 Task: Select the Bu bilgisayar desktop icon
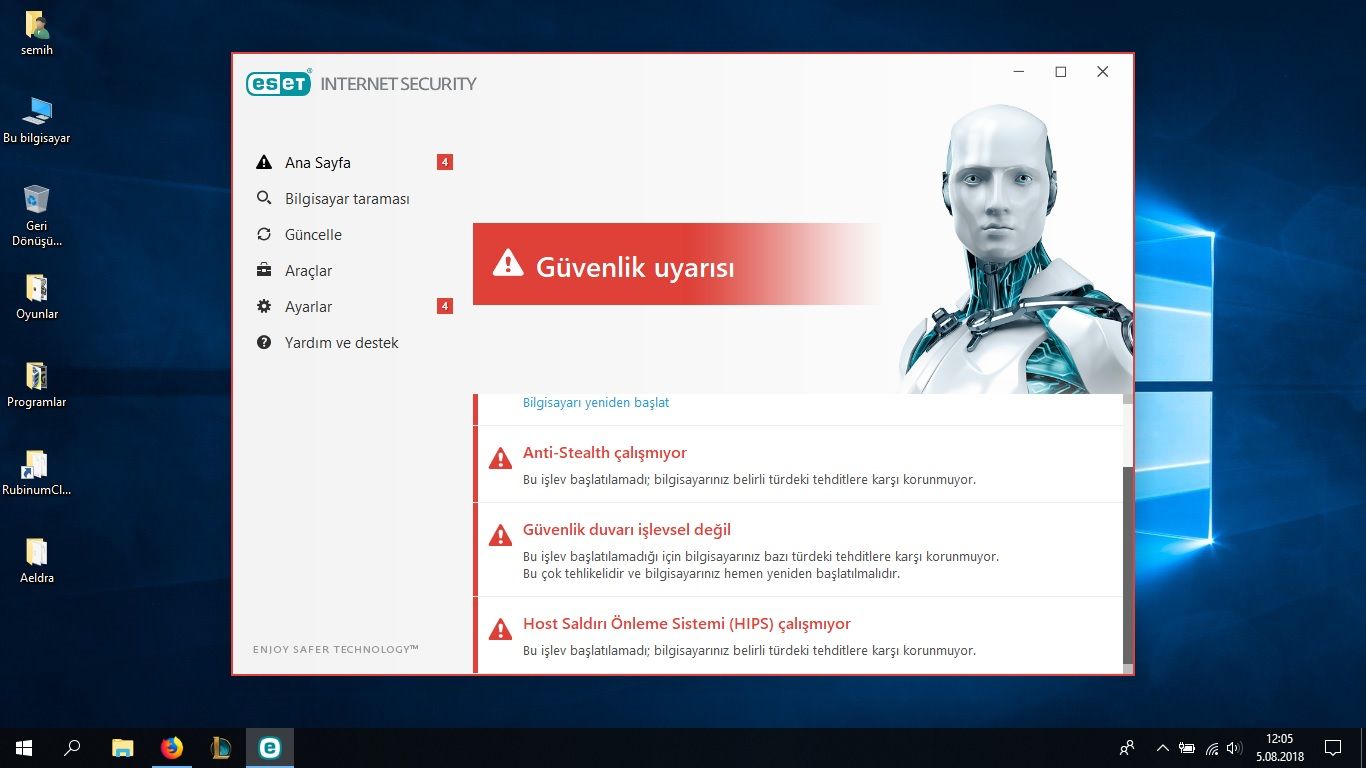tap(37, 121)
